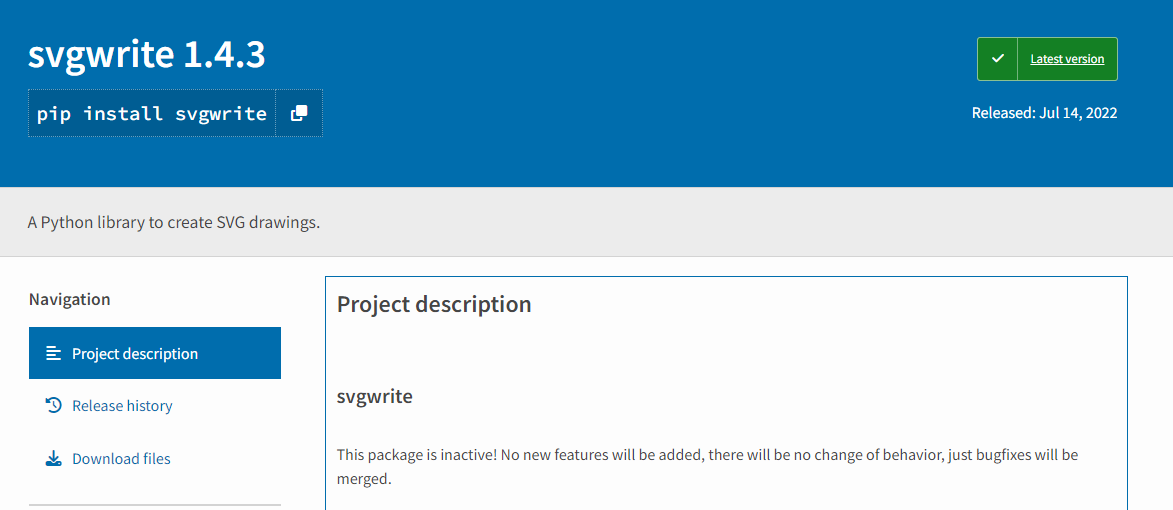Image resolution: width=1173 pixels, height=510 pixels.
Task: Click the download arrow icon beside Download files
Action: (53, 458)
